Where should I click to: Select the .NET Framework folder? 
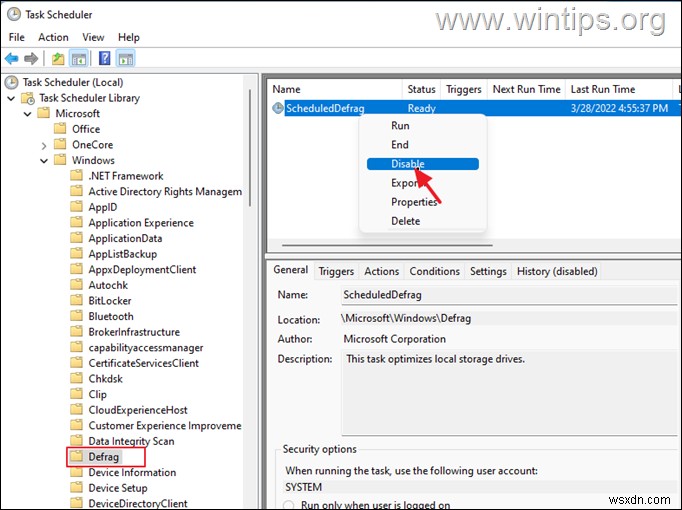point(126,176)
